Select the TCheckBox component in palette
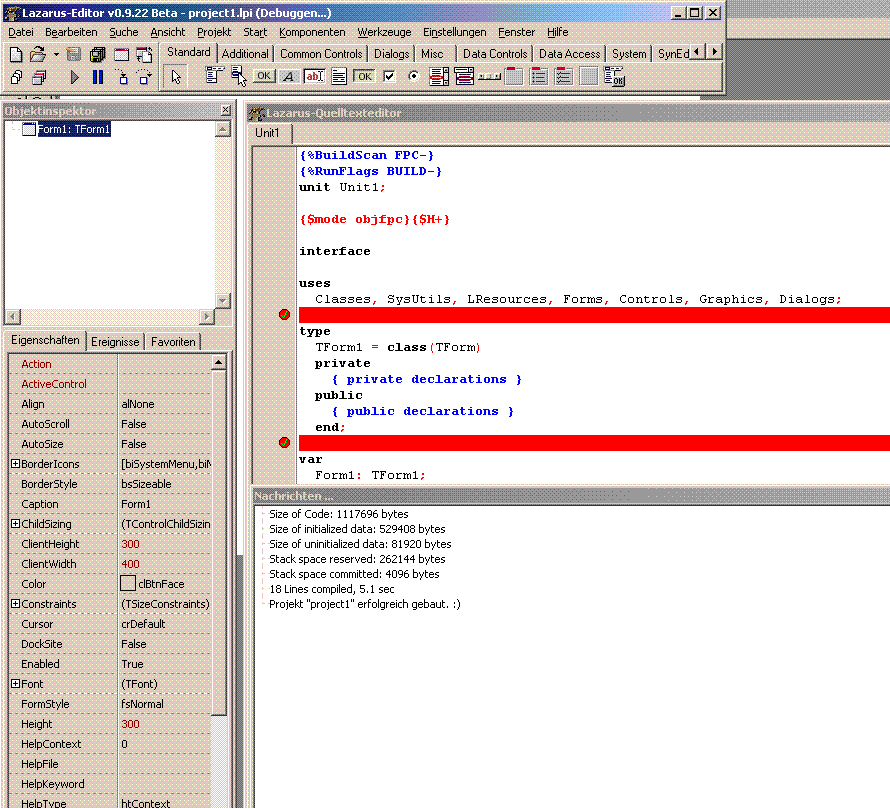This screenshot has width=890, height=808. tap(389, 76)
